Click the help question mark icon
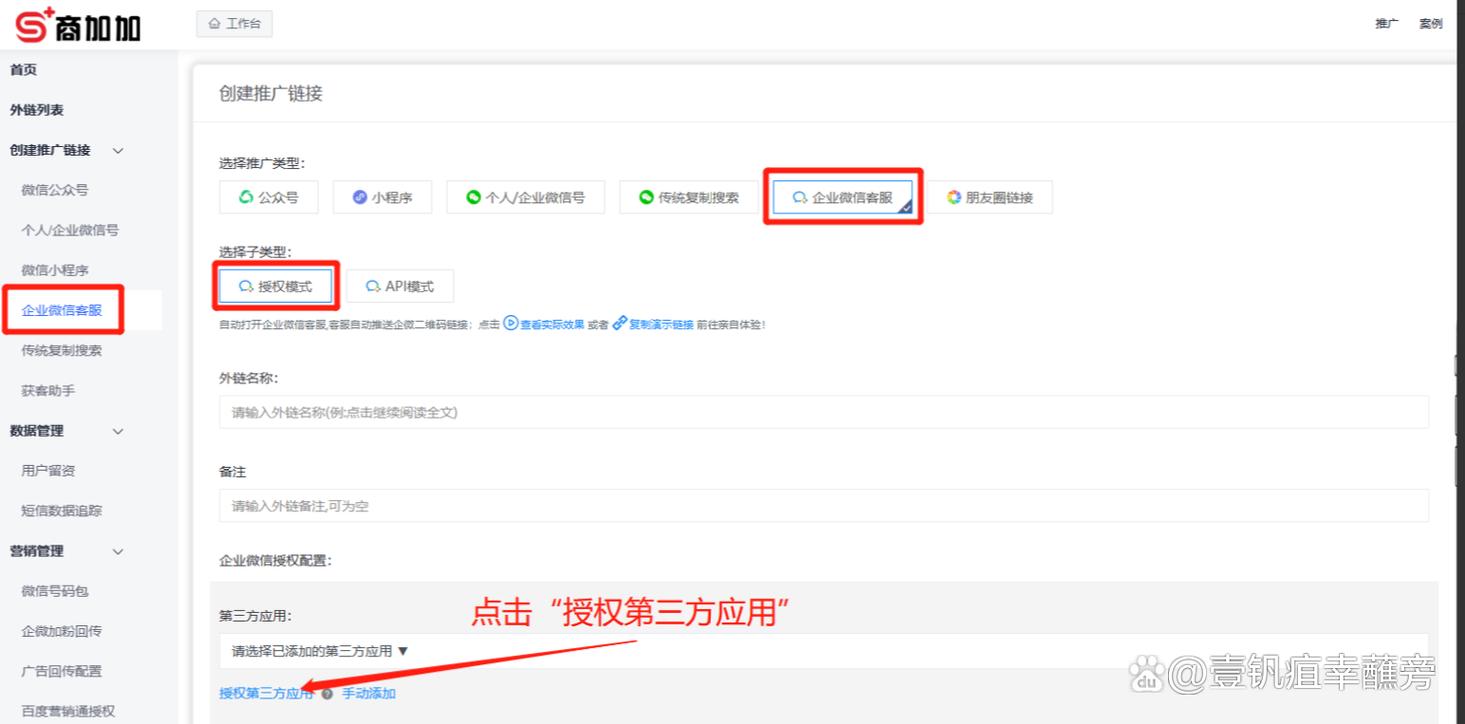This screenshot has height=724, width=1465. pyautogui.click(x=327, y=694)
